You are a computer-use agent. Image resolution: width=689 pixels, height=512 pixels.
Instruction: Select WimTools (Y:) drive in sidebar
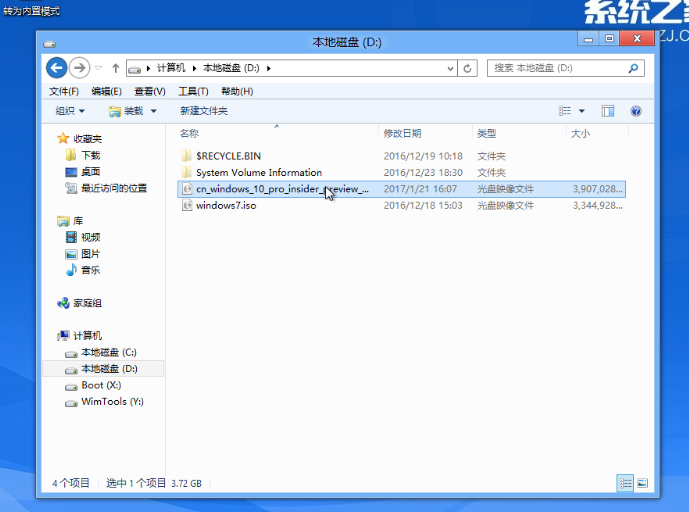point(112,402)
